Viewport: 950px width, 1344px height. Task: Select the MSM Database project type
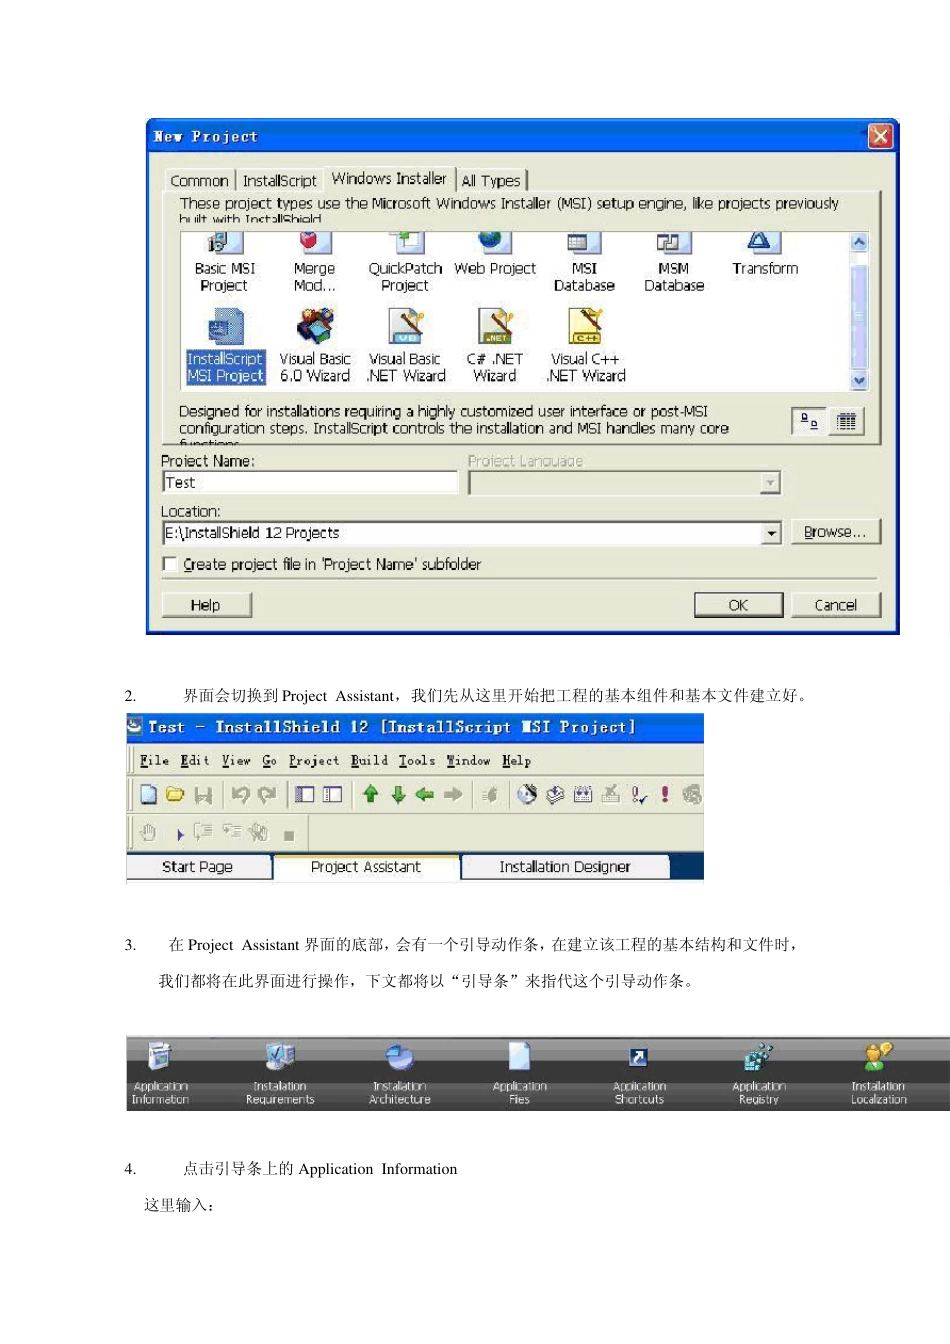click(674, 263)
